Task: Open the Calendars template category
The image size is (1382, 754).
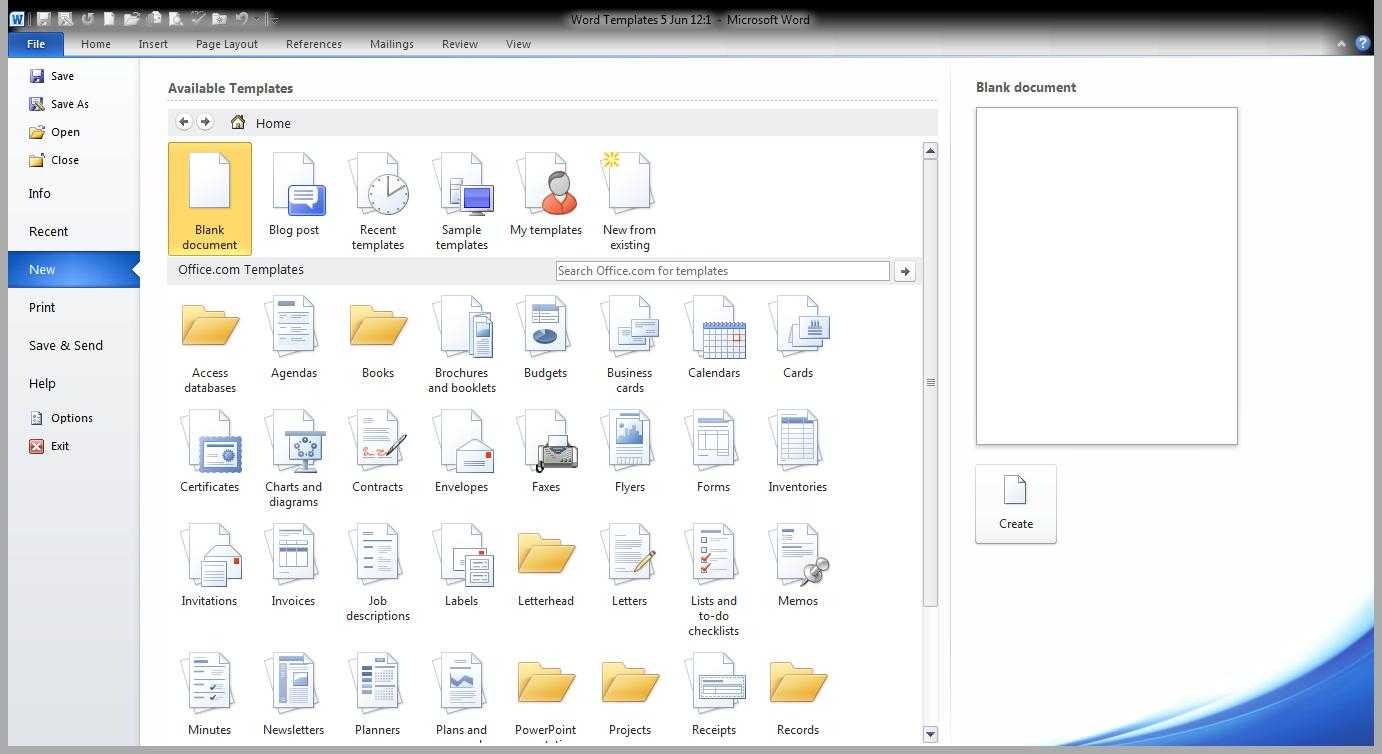Action: coord(714,341)
